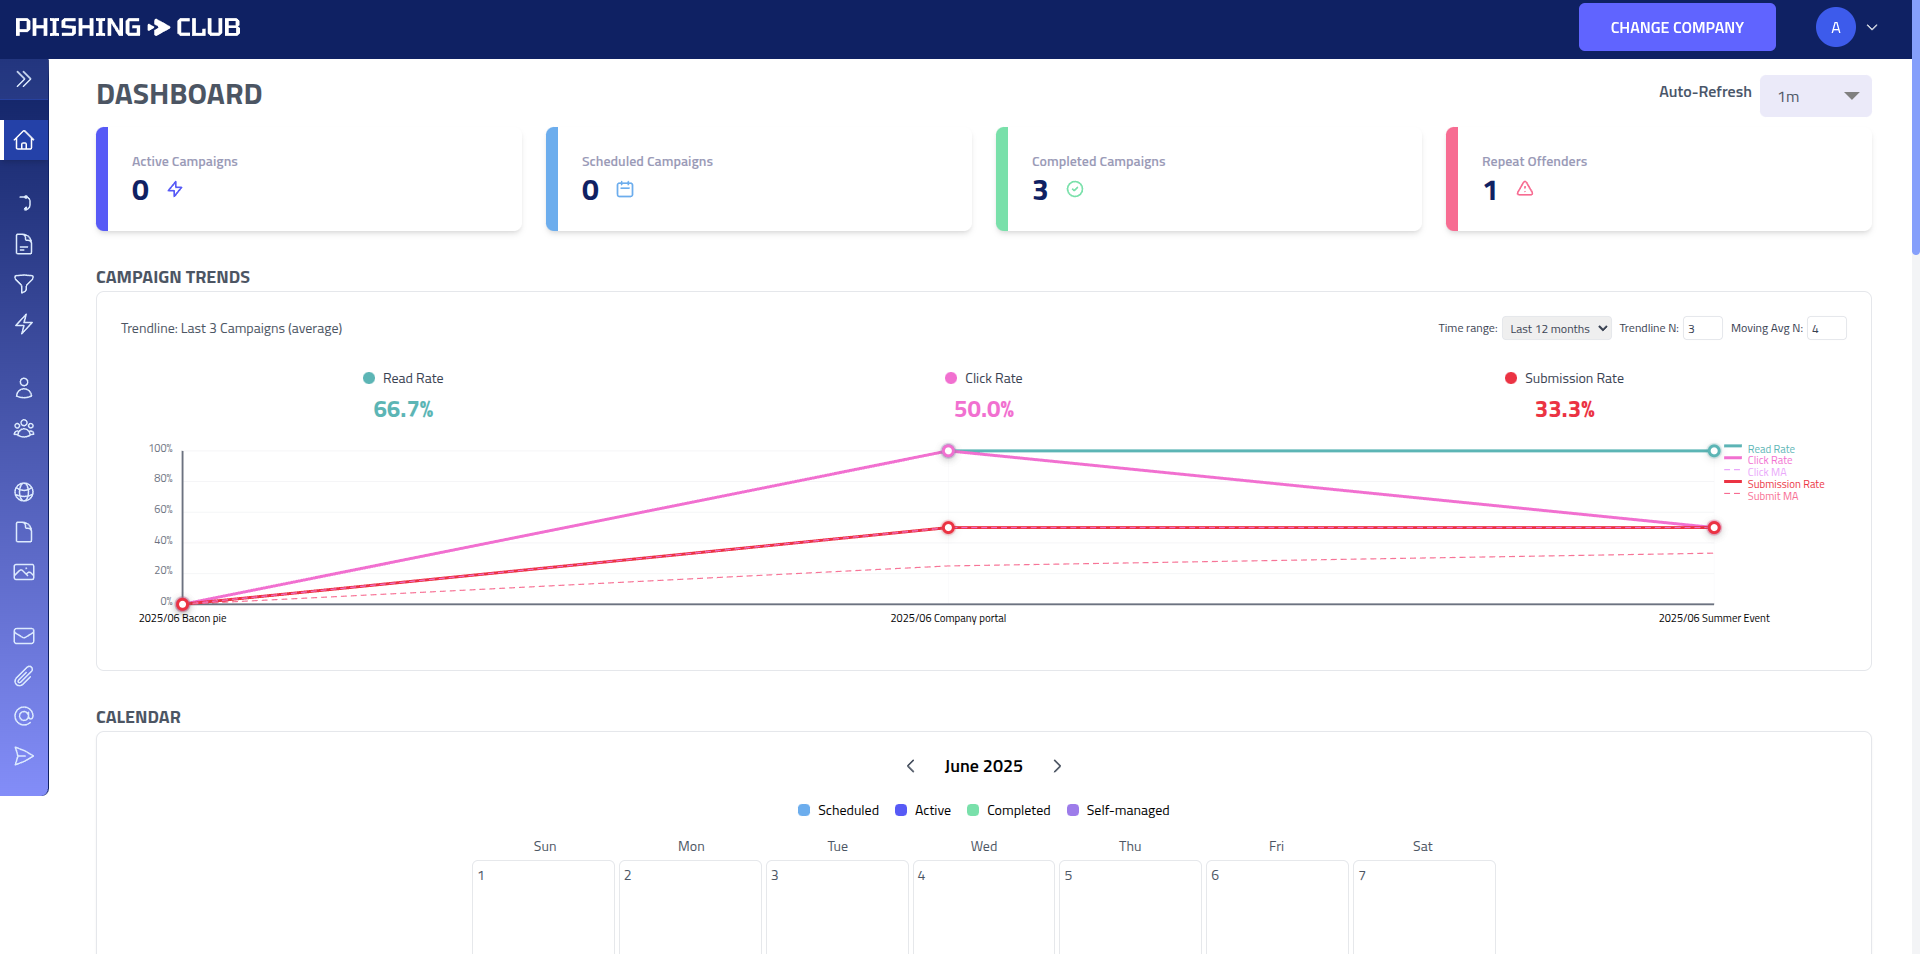
Task: Click the paper plane sending icon in sidebar
Action: (24, 756)
